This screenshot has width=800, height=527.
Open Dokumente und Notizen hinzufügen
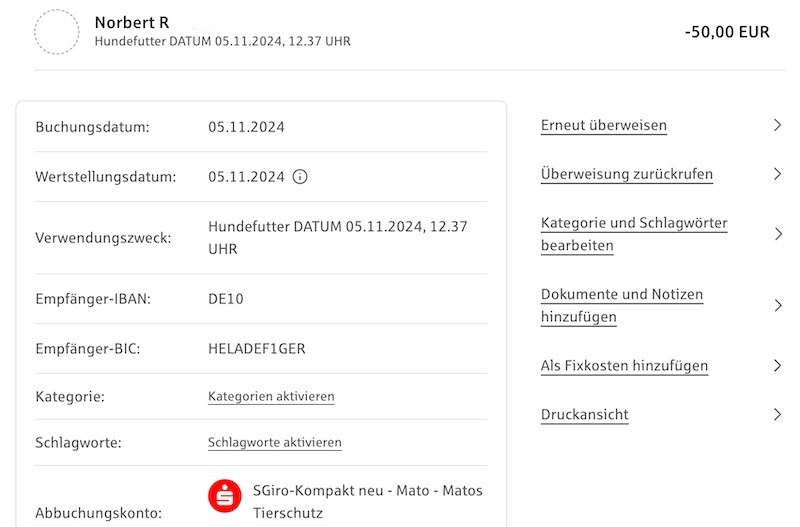(x=622, y=306)
